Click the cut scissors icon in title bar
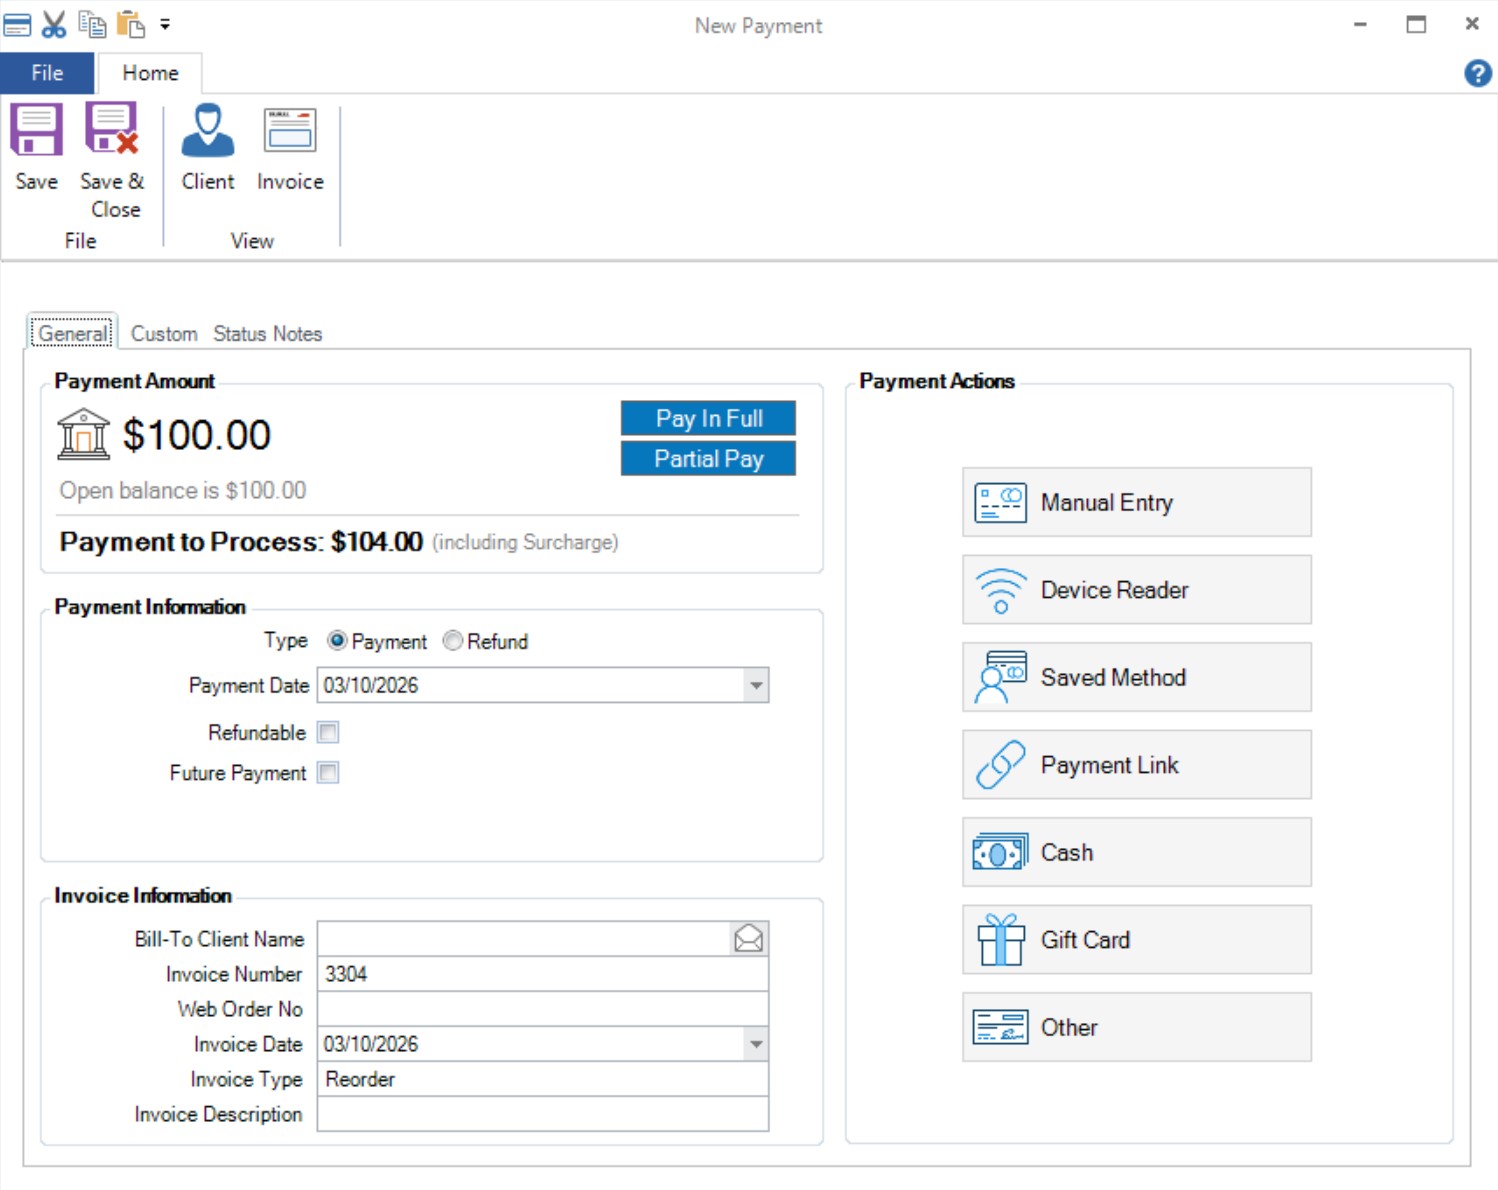 click(54, 24)
